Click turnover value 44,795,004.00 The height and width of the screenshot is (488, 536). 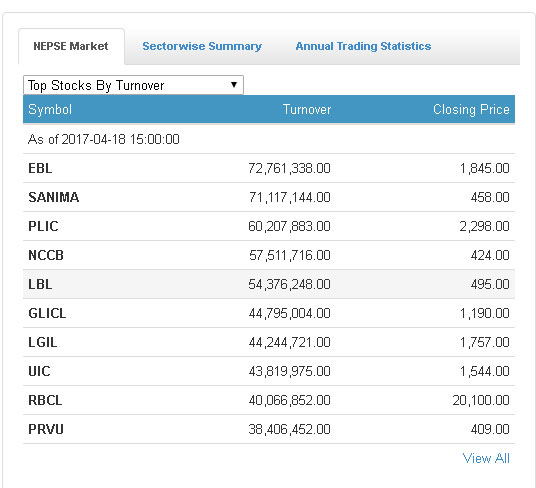(x=290, y=314)
